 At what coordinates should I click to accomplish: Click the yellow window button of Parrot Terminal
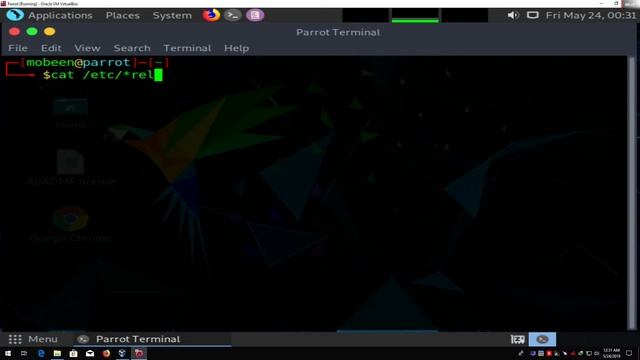pyautogui.click(x=49, y=31)
